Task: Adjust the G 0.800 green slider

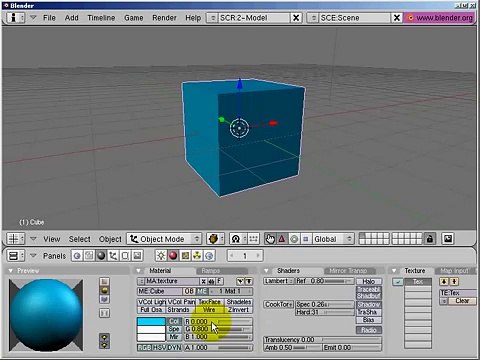Action: click(218, 329)
